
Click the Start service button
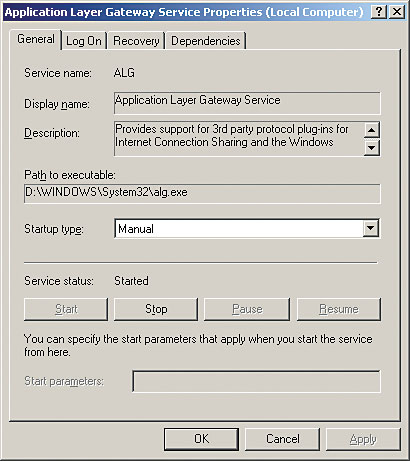pos(66,309)
